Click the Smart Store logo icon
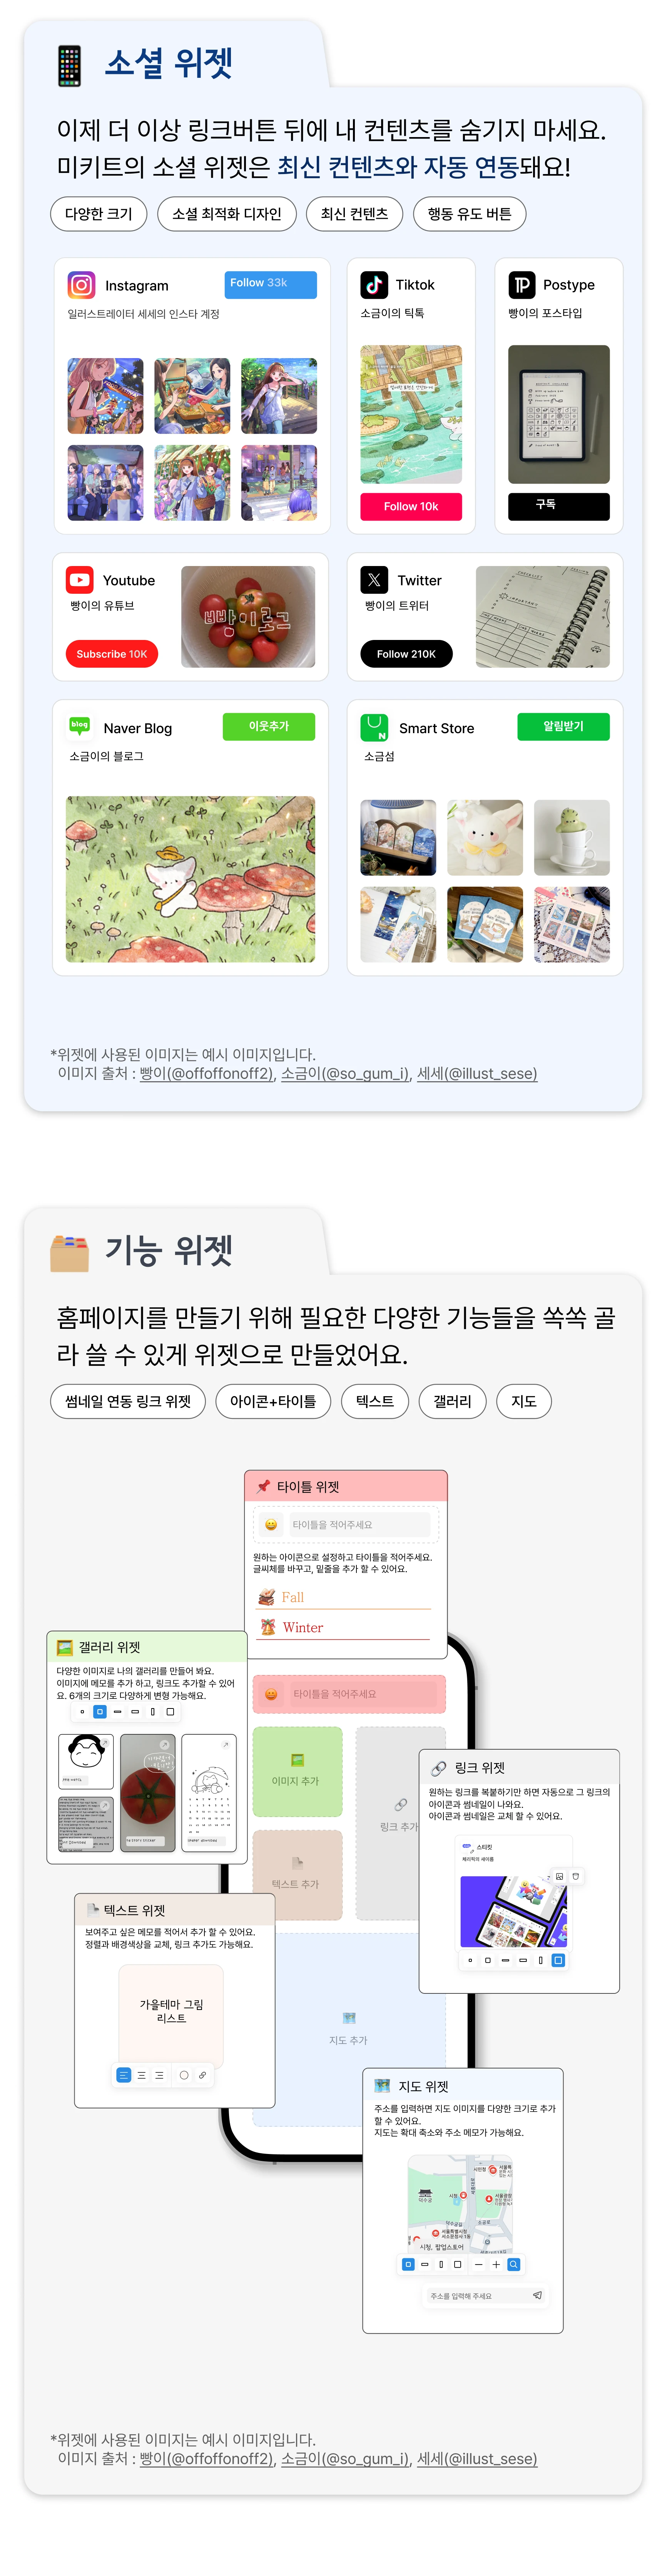The image size is (662, 2576). pyautogui.click(x=374, y=727)
